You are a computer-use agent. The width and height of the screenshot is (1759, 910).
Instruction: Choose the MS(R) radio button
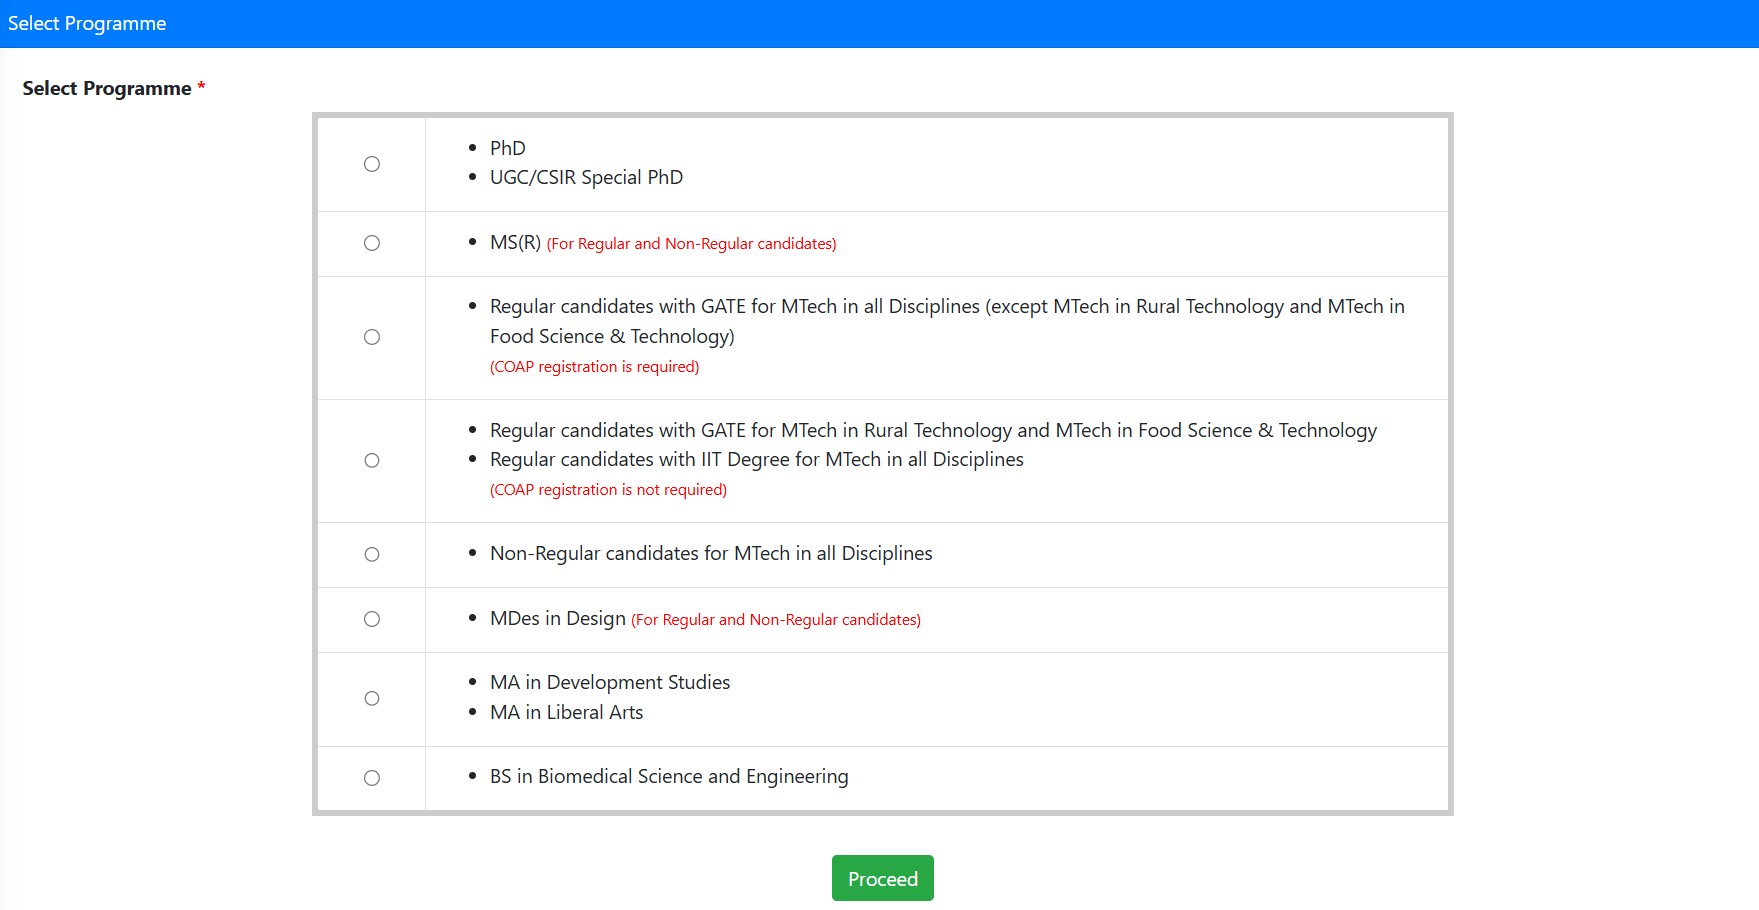(372, 243)
